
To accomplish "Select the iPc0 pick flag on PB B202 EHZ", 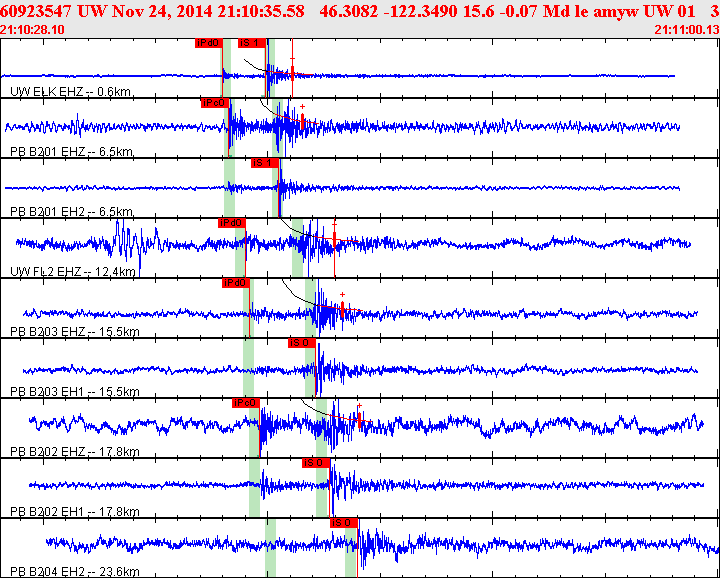I will coord(246,403).
